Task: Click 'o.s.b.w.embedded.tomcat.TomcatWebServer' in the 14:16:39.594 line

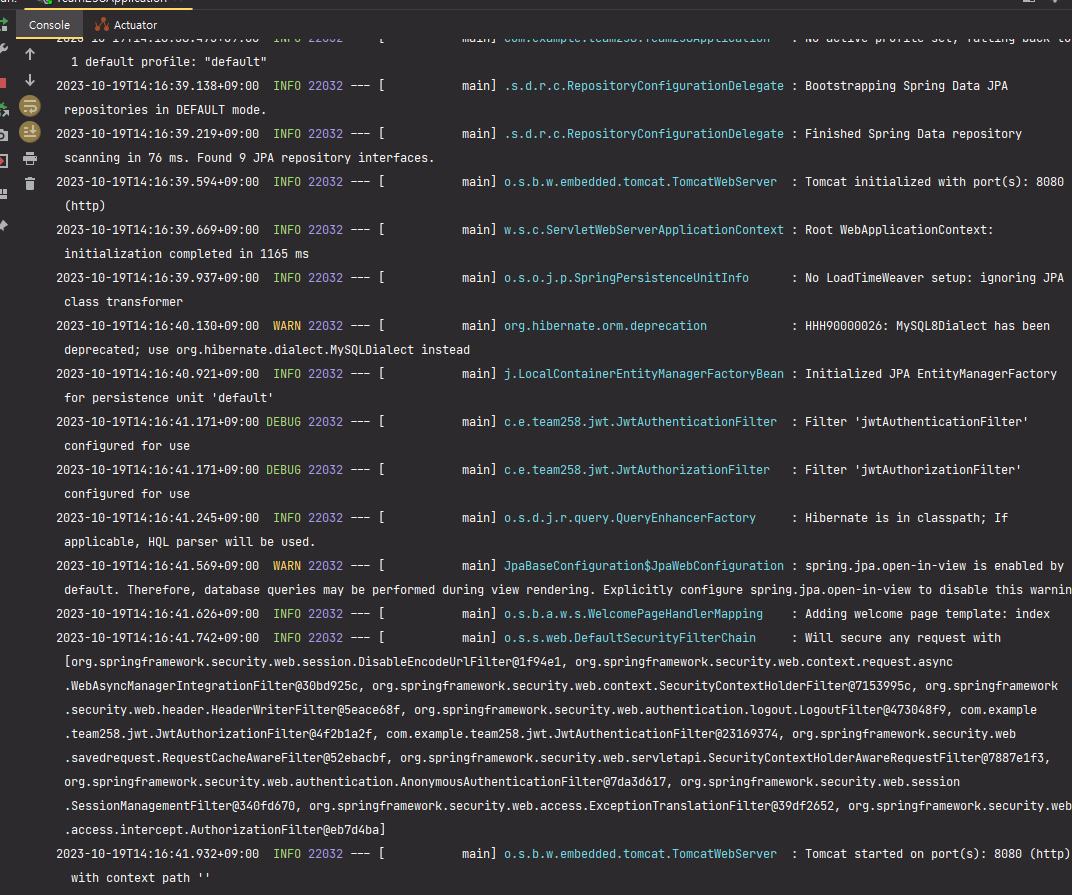Action: coord(640,182)
